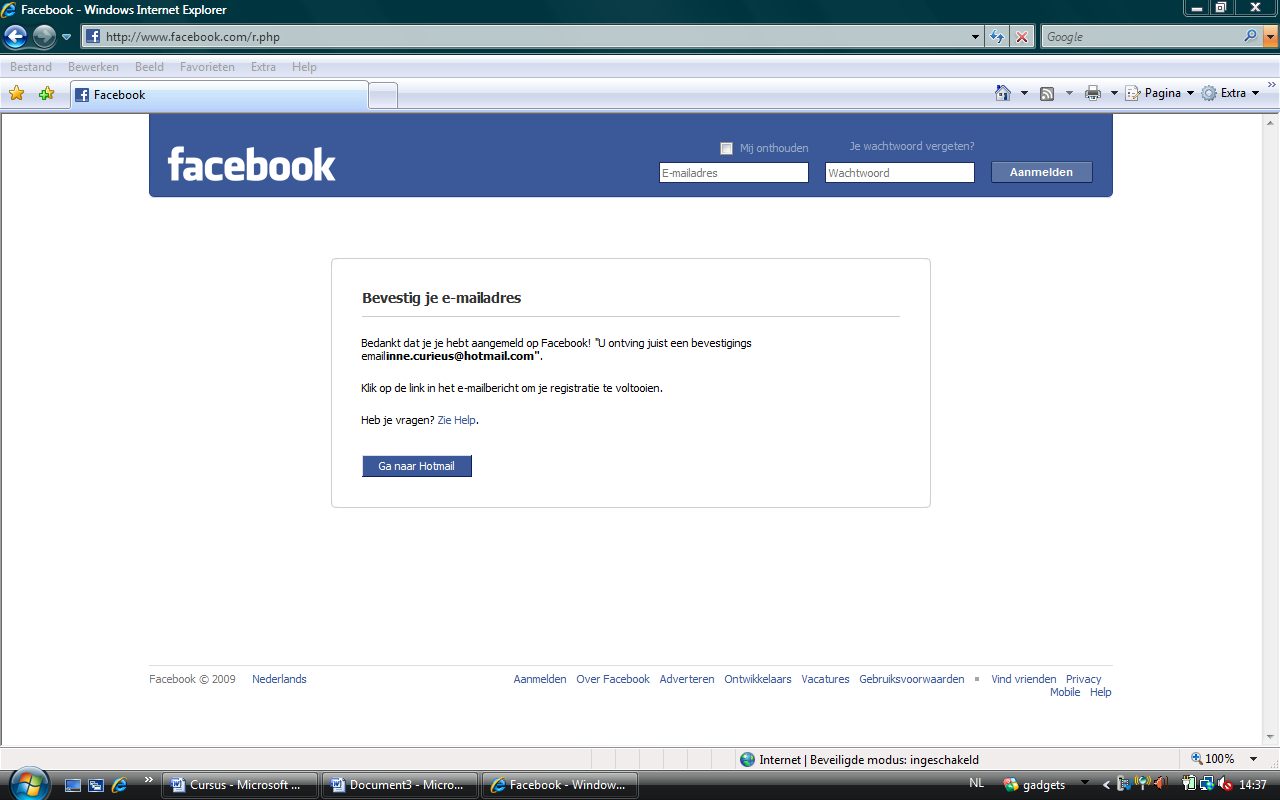Click the Print icon

(1093, 93)
